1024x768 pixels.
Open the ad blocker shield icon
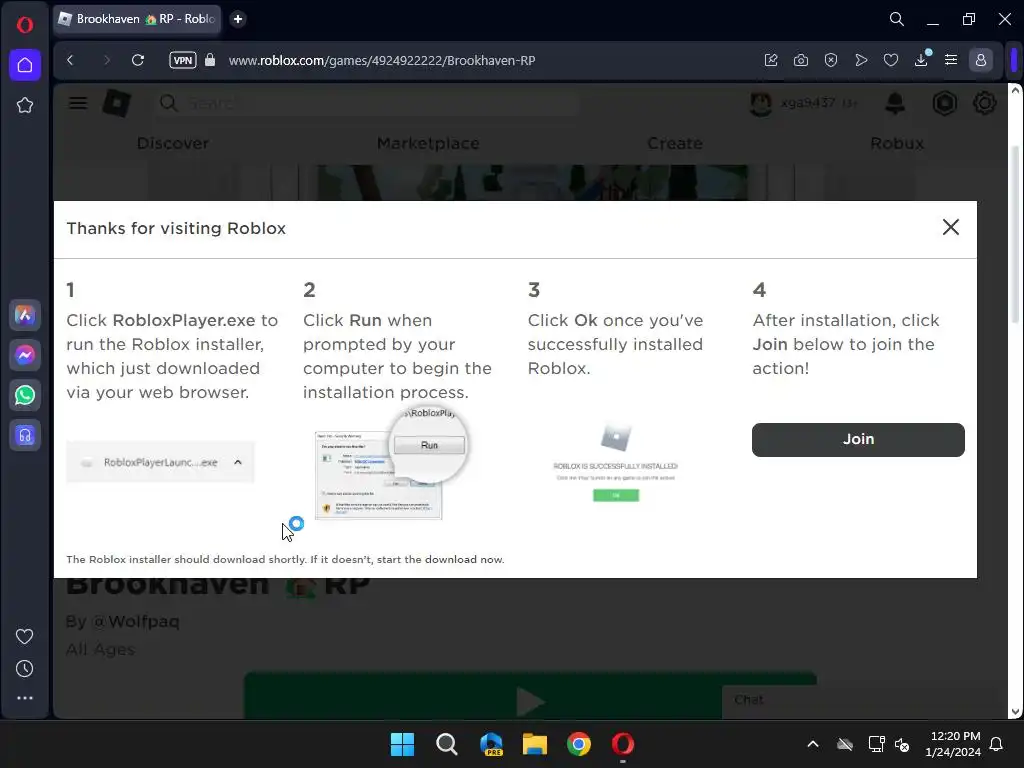(x=831, y=60)
